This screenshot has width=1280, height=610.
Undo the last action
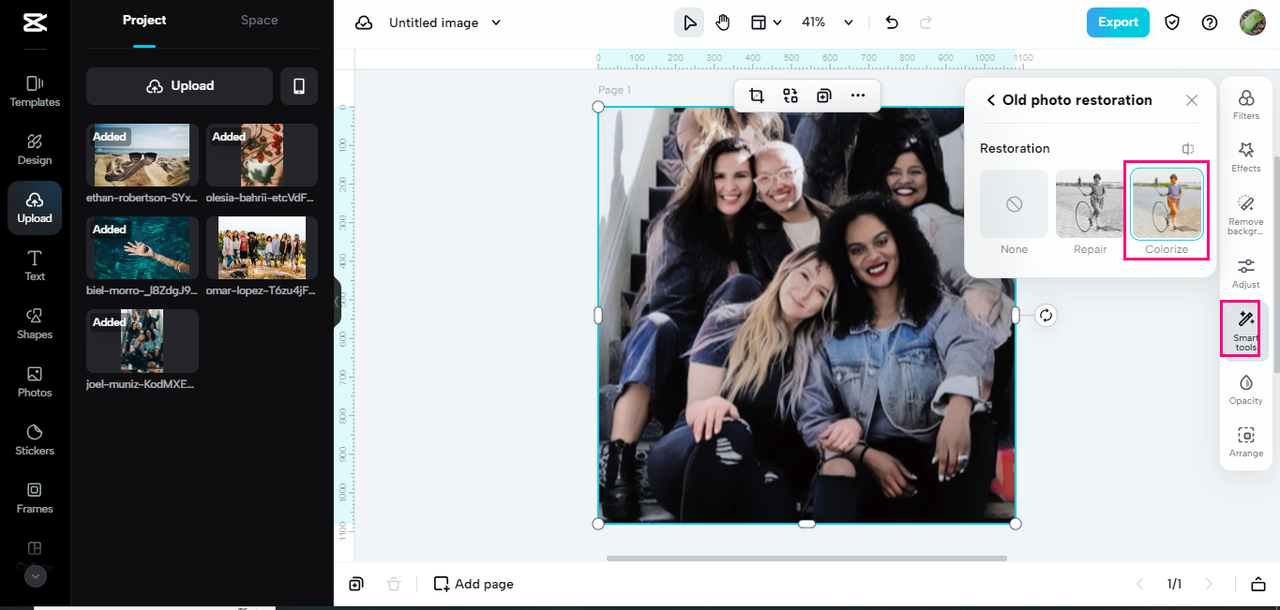pos(892,22)
